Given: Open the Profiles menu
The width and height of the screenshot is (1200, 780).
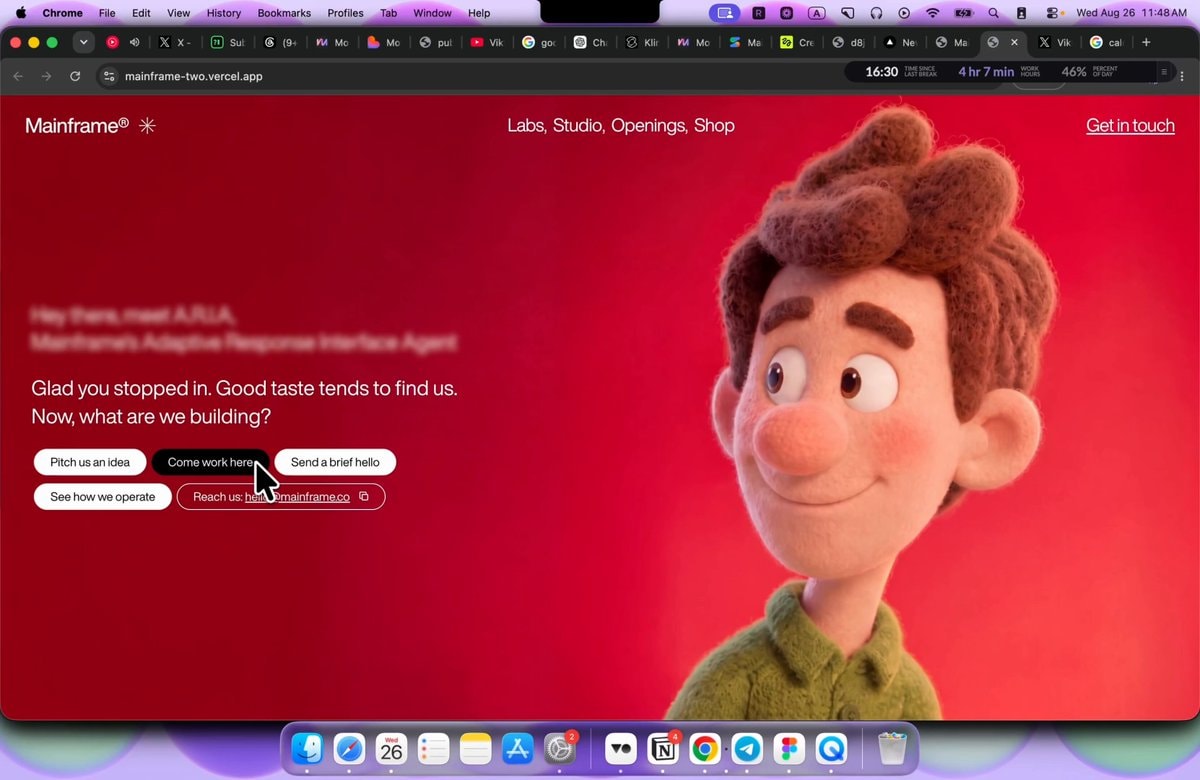Looking at the screenshot, I should tap(345, 13).
